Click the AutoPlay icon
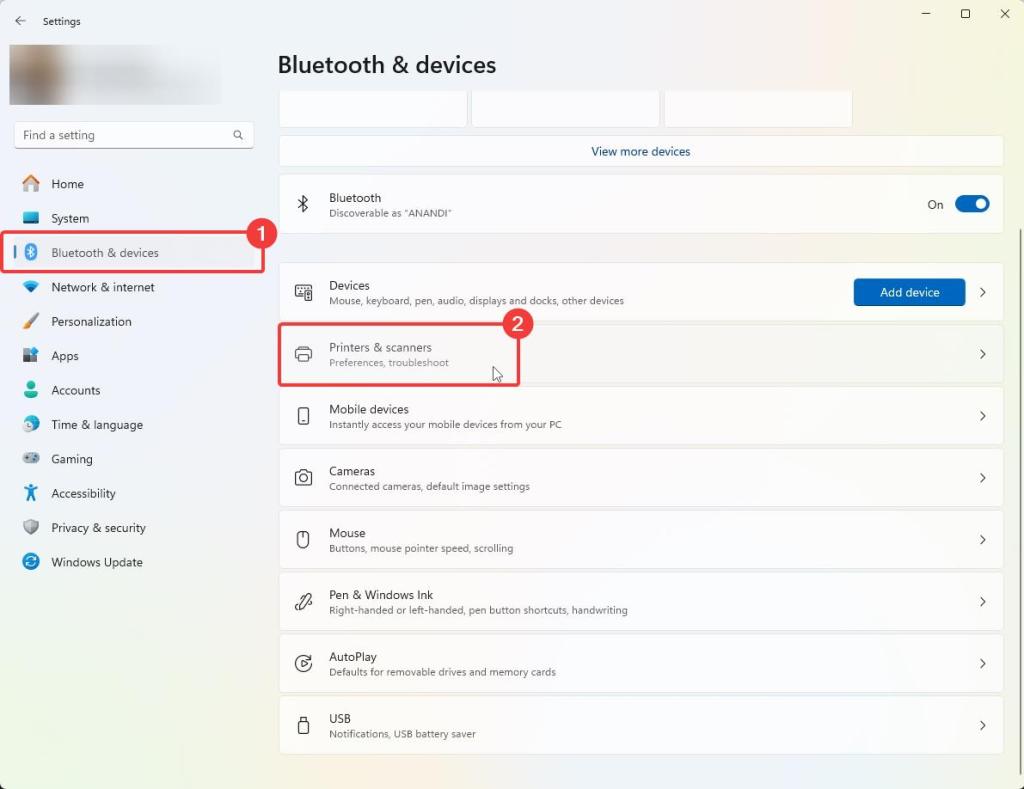 (303, 664)
